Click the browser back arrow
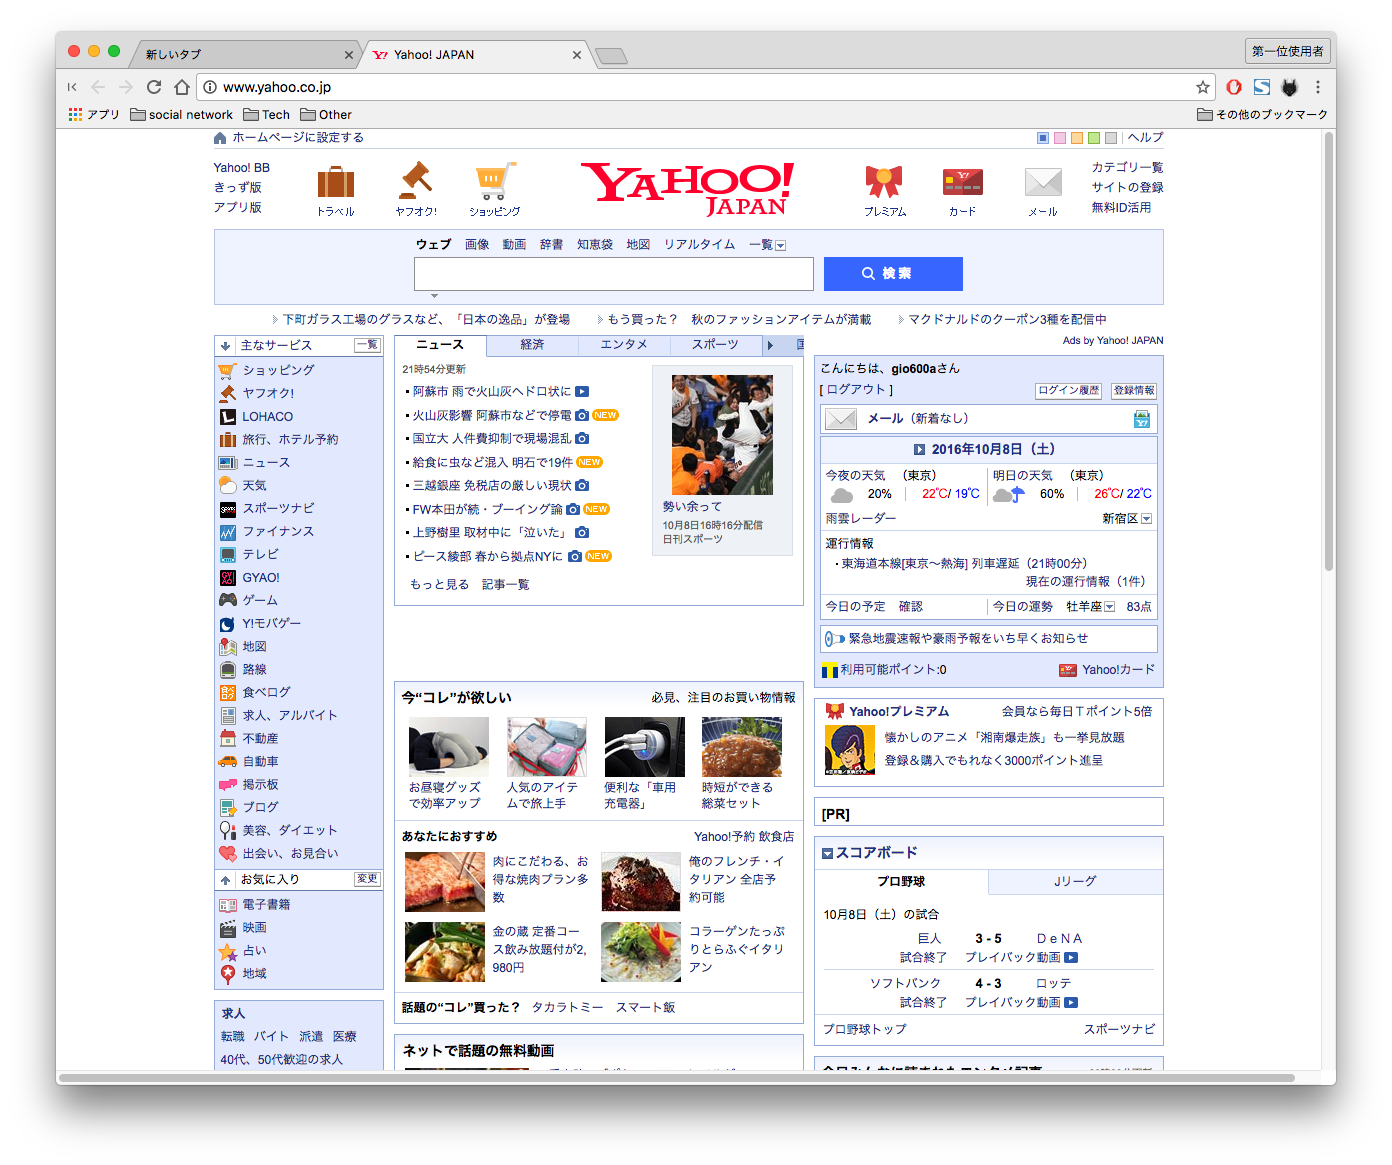Image resolution: width=1392 pixels, height=1165 pixels. click(x=98, y=87)
